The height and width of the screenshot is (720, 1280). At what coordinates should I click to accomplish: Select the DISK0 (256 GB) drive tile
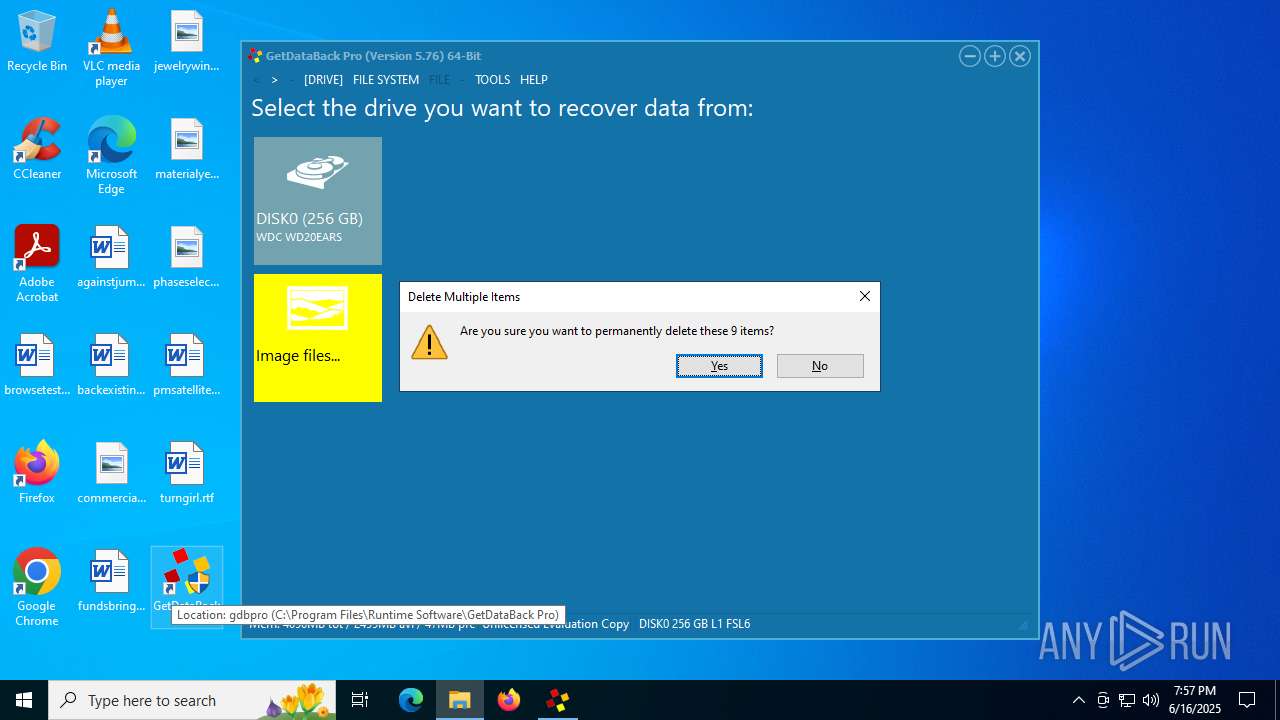(318, 201)
